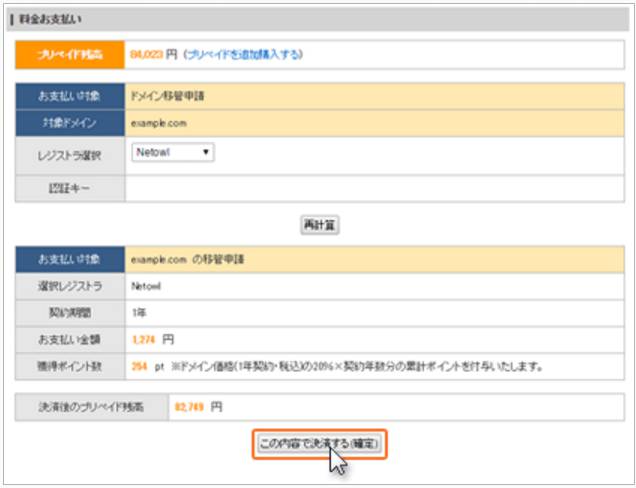This screenshot has width=636, height=488.
Task: Click お支払い対象 header above 選択レジストラ
Action: point(70,259)
